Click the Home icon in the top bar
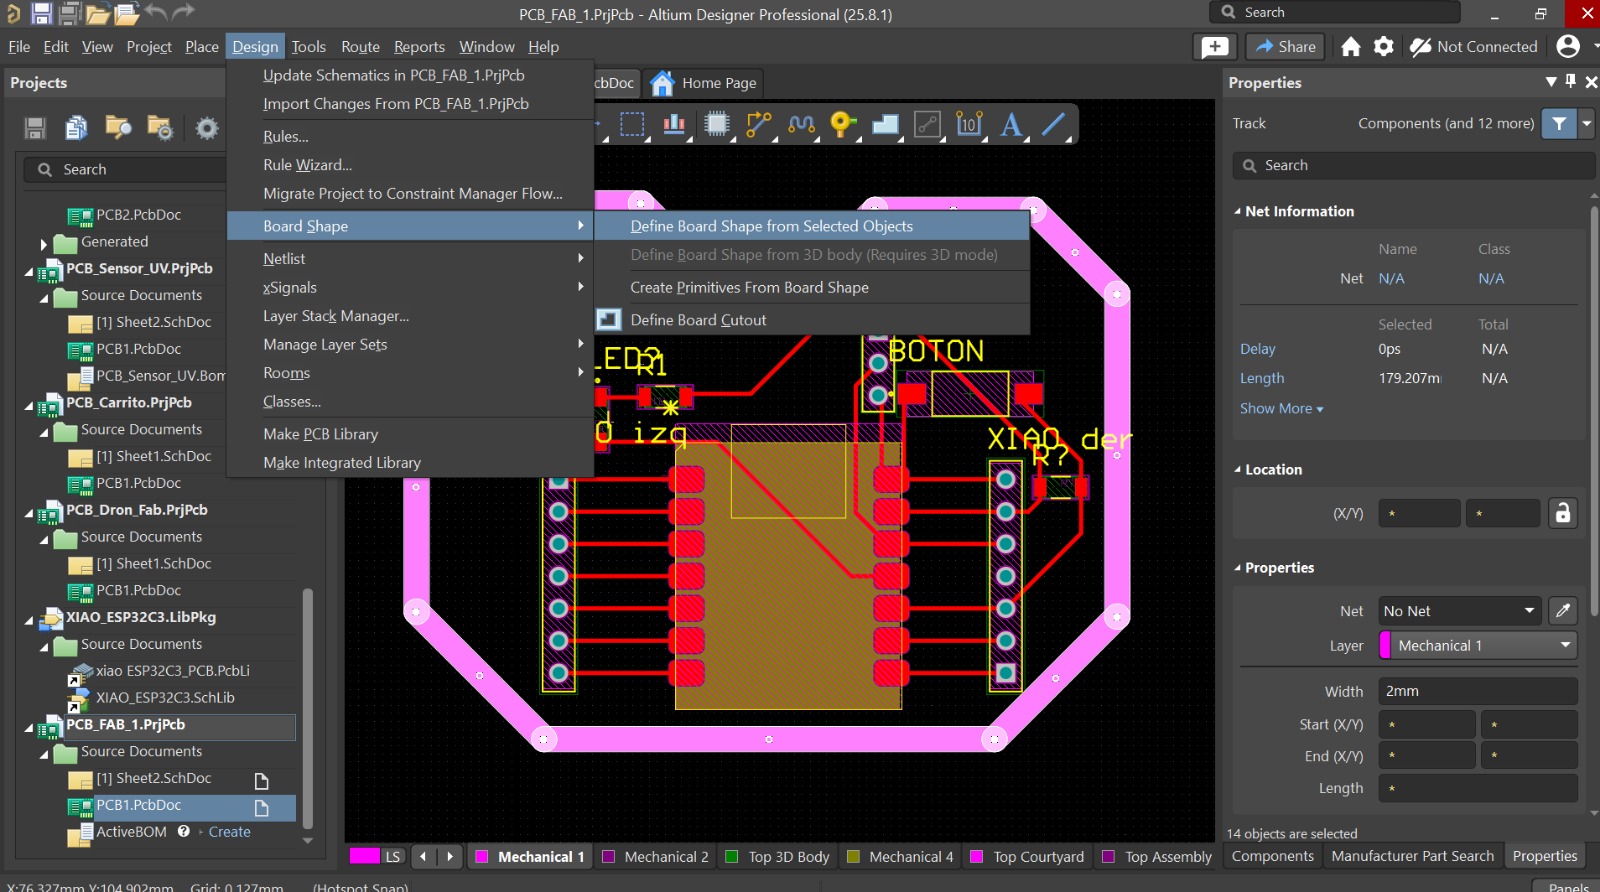Viewport: 1600px width, 892px height. click(x=1351, y=47)
